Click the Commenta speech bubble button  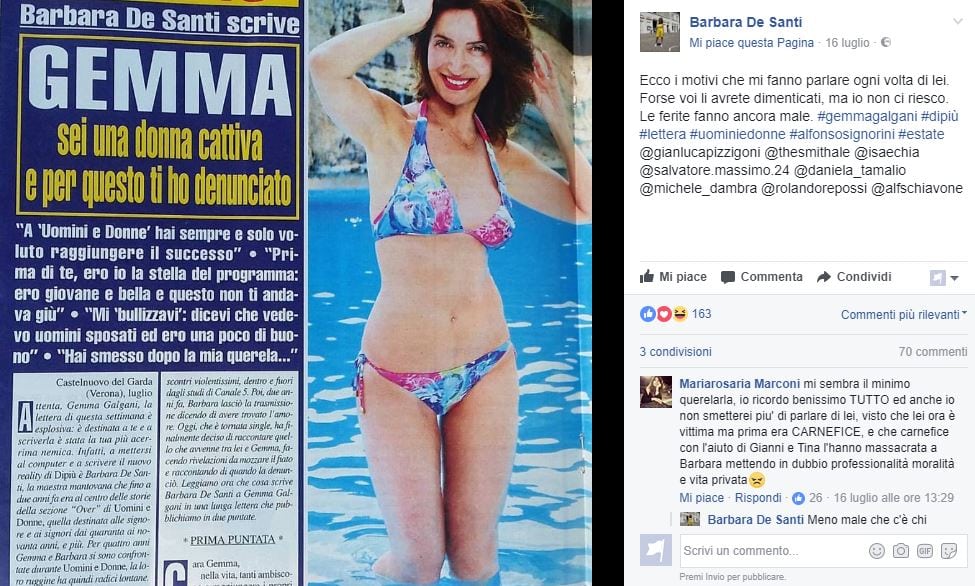tap(762, 277)
